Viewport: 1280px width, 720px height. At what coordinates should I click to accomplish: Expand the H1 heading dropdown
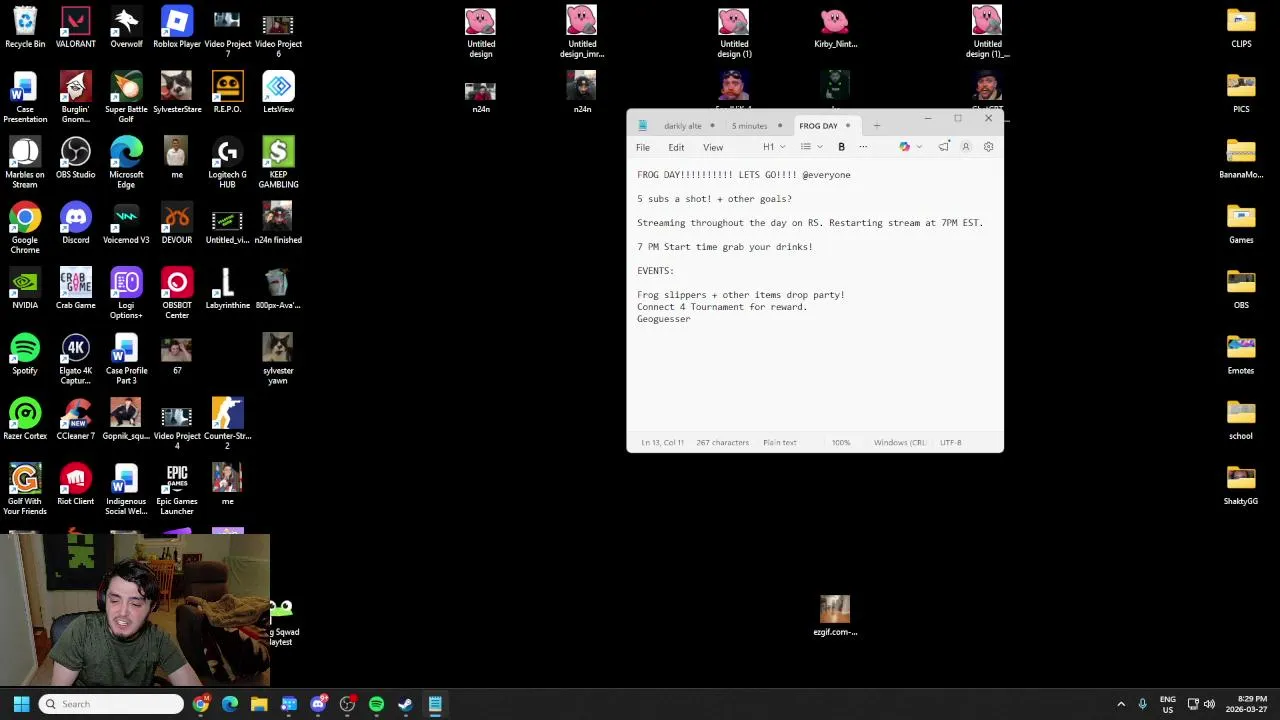(x=774, y=147)
